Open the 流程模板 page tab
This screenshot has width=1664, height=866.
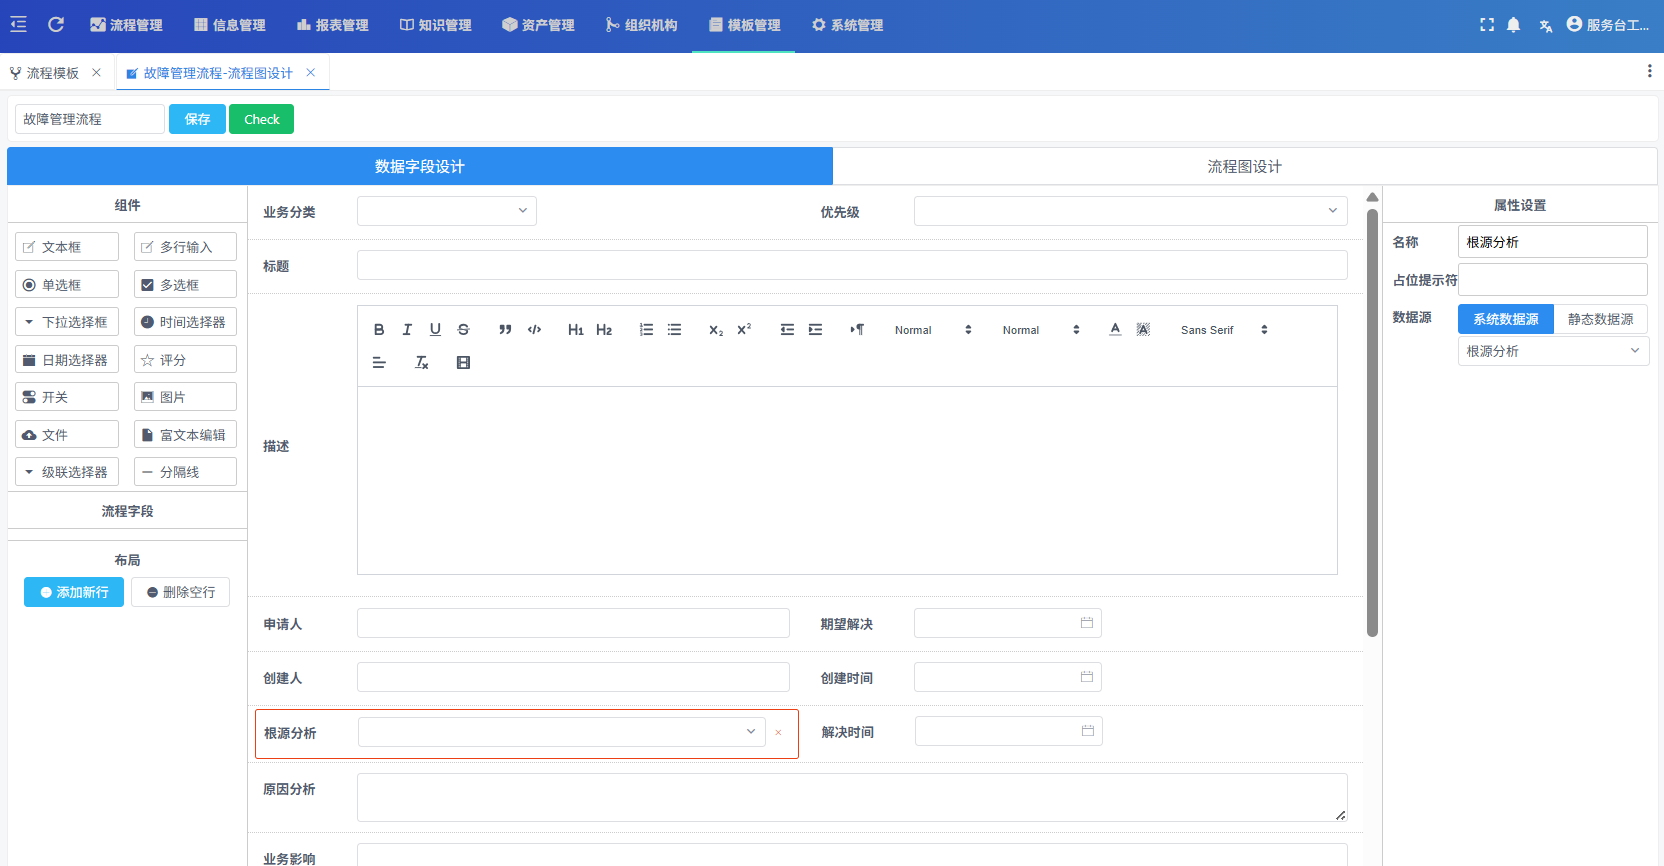(x=53, y=73)
